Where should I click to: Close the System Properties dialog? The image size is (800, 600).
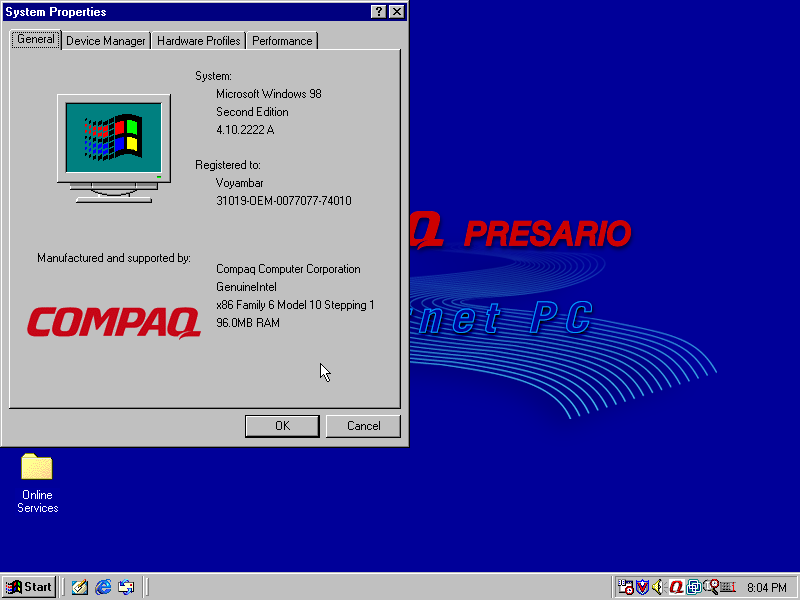396,12
